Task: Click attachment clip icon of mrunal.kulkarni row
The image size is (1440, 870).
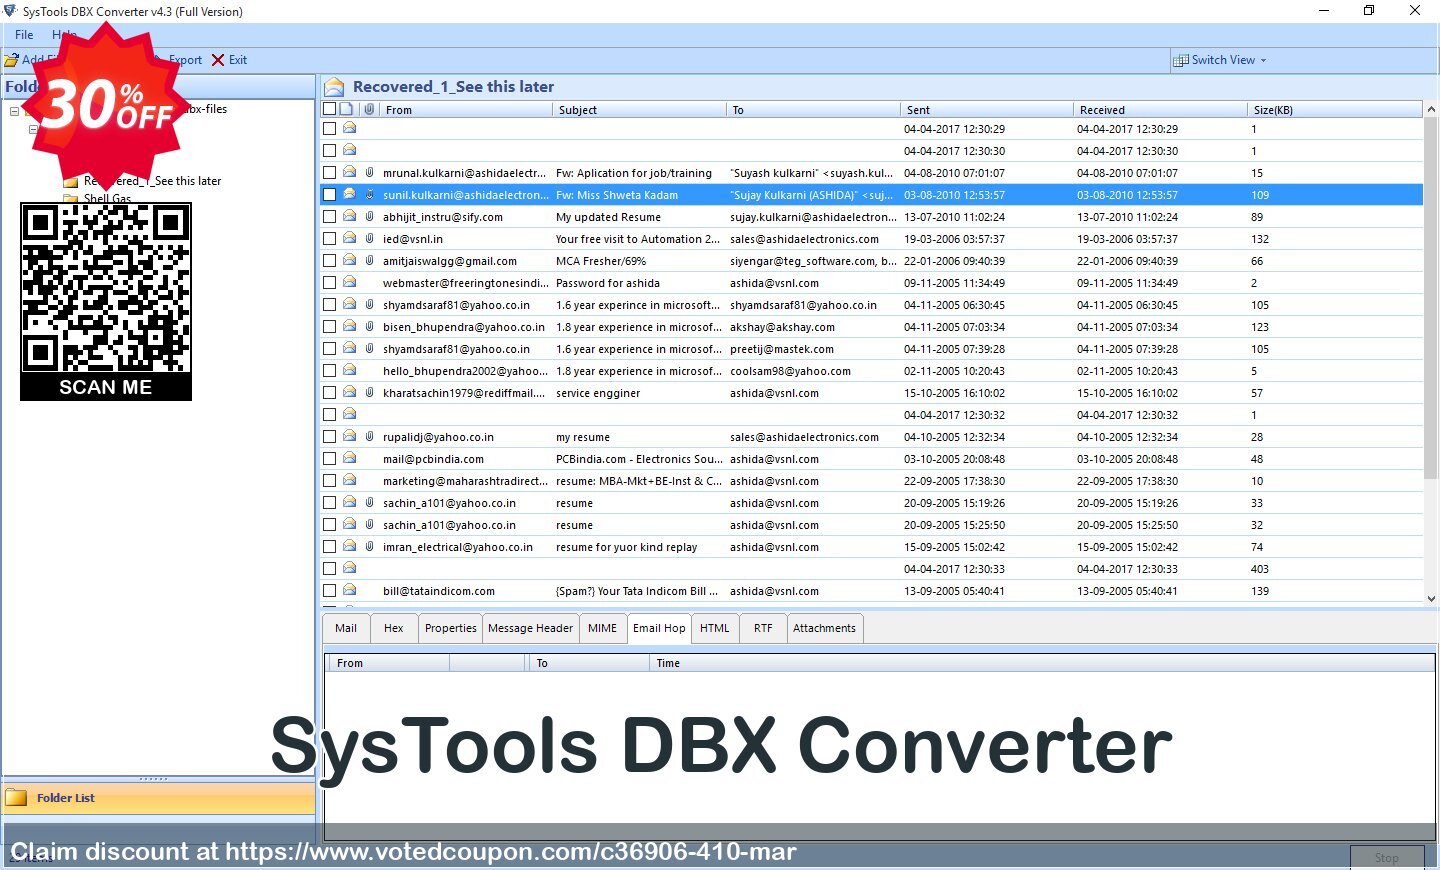Action: pyautogui.click(x=369, y=173)
